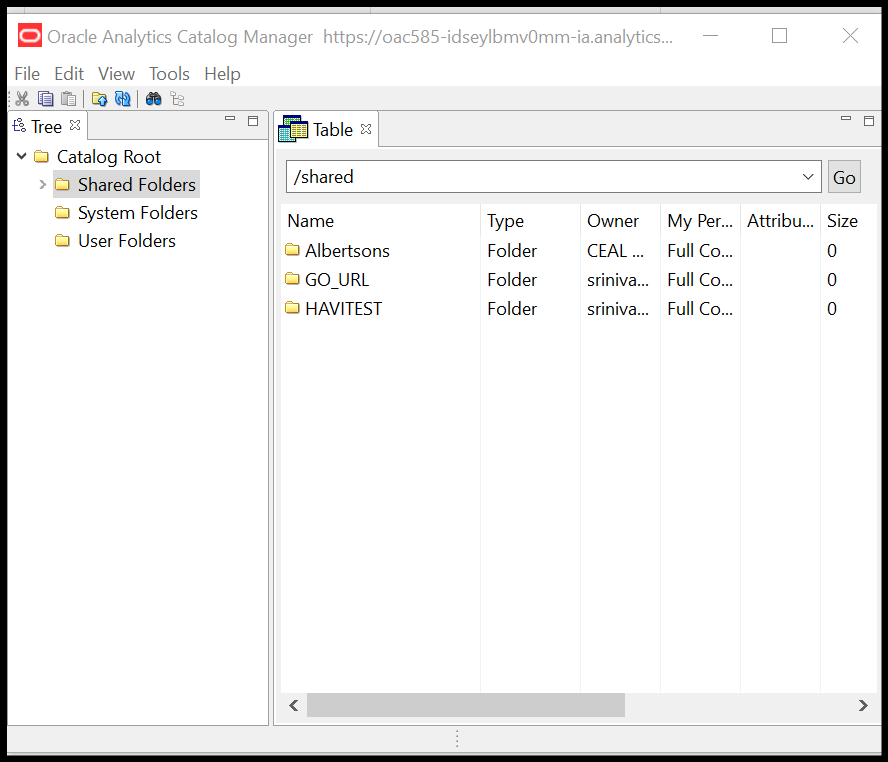Minimize the Tree panel
This screenshot has height=762, width=888.
[230, 118]
